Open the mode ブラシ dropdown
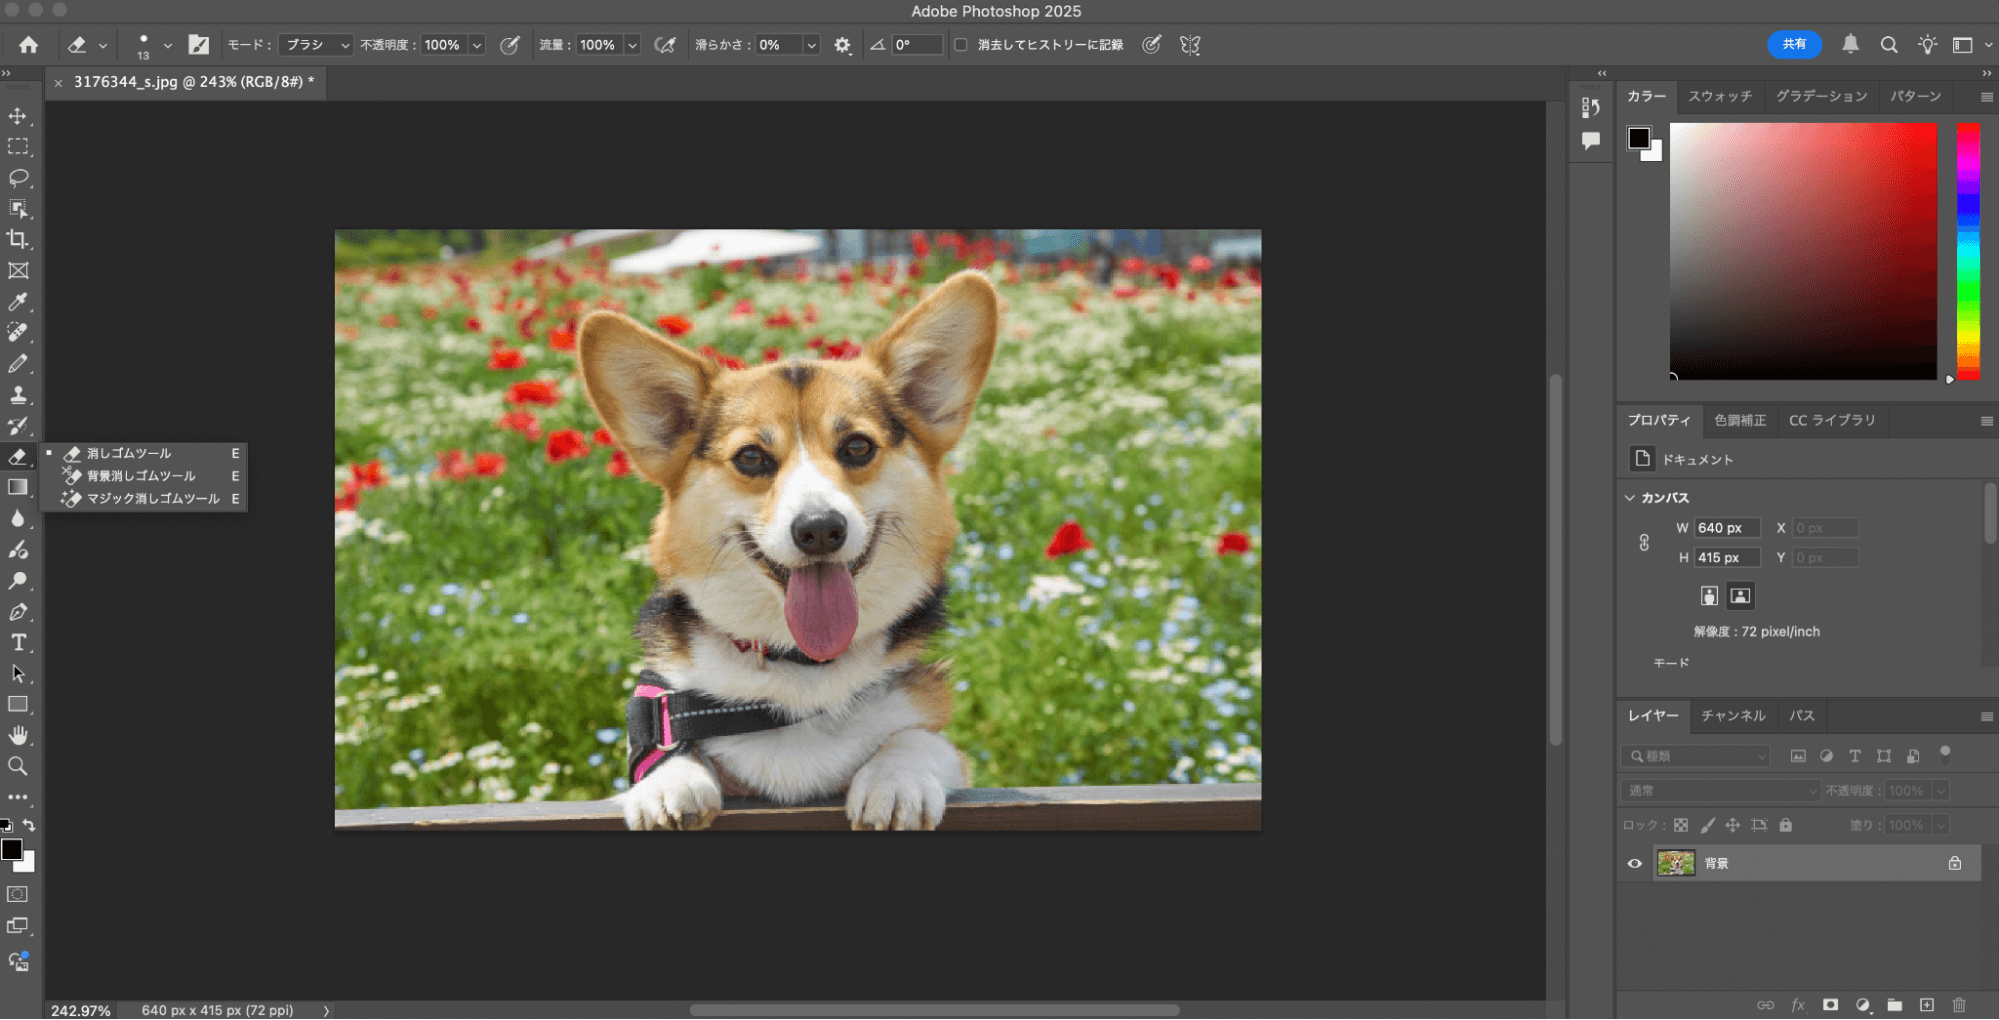The height and width of the screenshot is (1020, 1999). coord(316,45)
